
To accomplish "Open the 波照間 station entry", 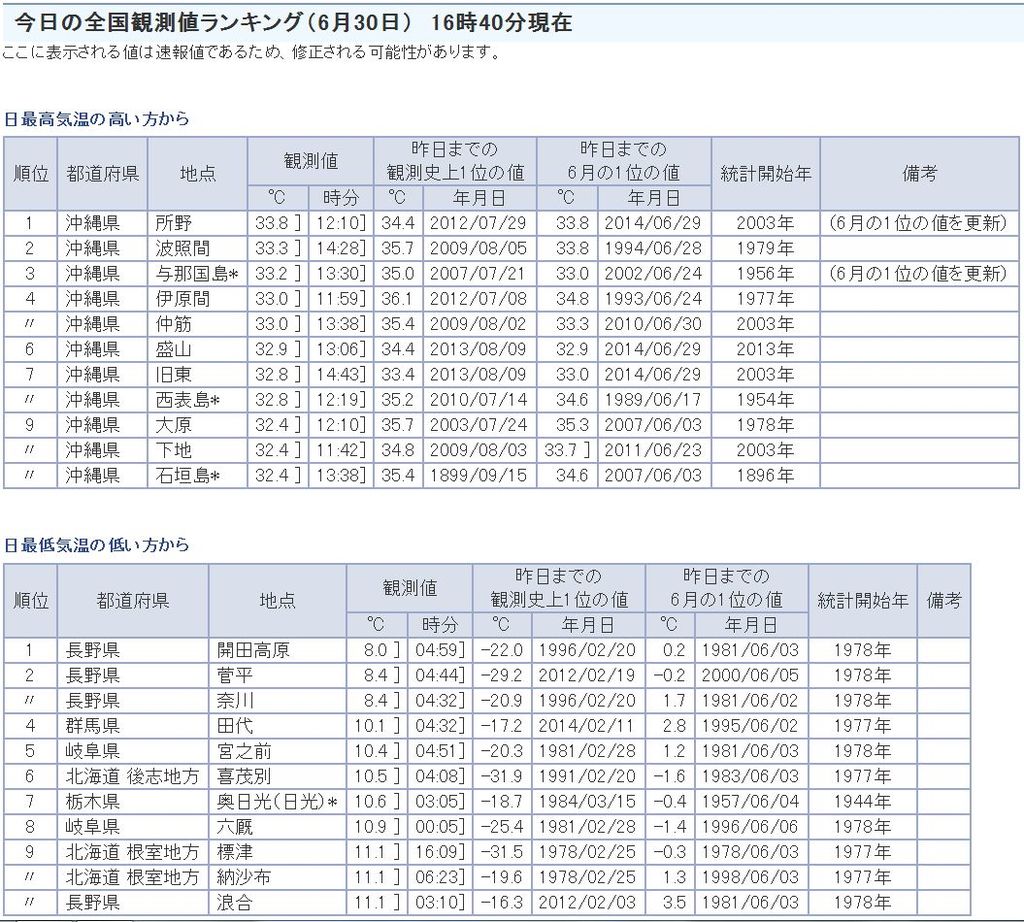I will click(182, 248).
